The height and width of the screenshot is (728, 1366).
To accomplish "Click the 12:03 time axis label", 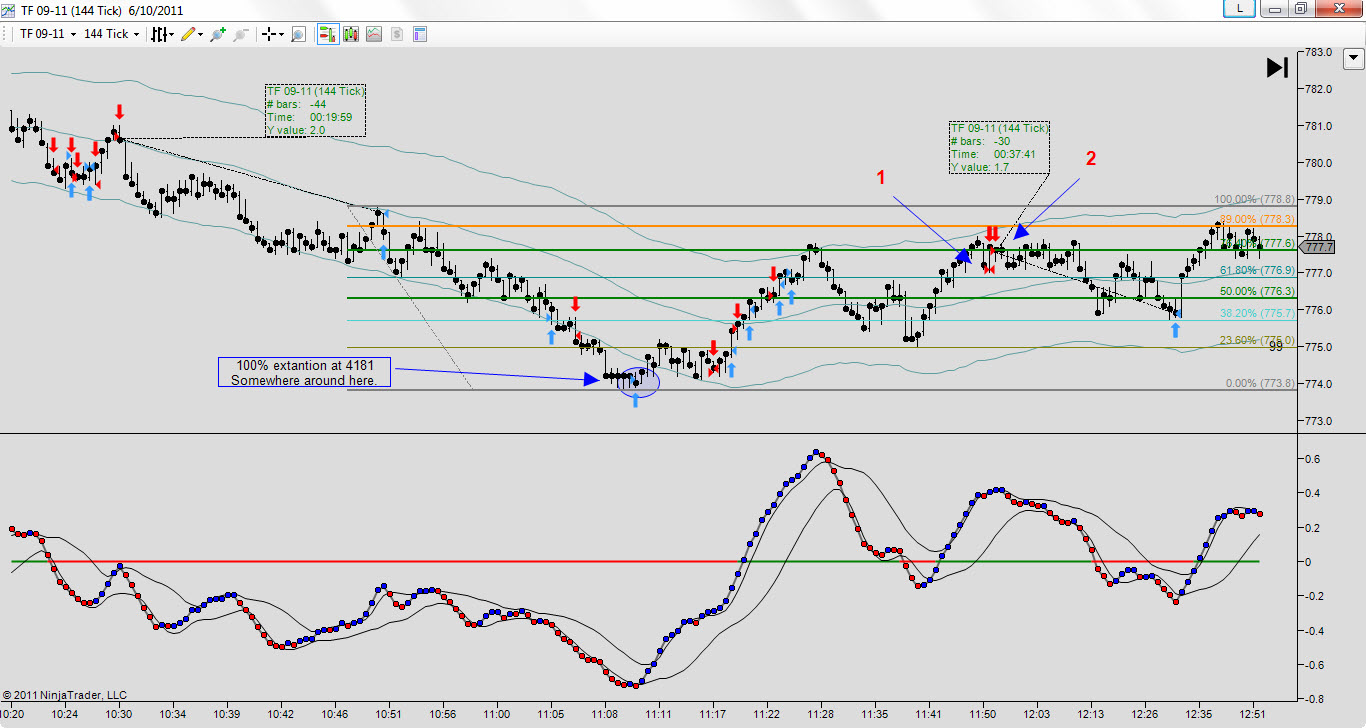I will tap(1037, 714).
